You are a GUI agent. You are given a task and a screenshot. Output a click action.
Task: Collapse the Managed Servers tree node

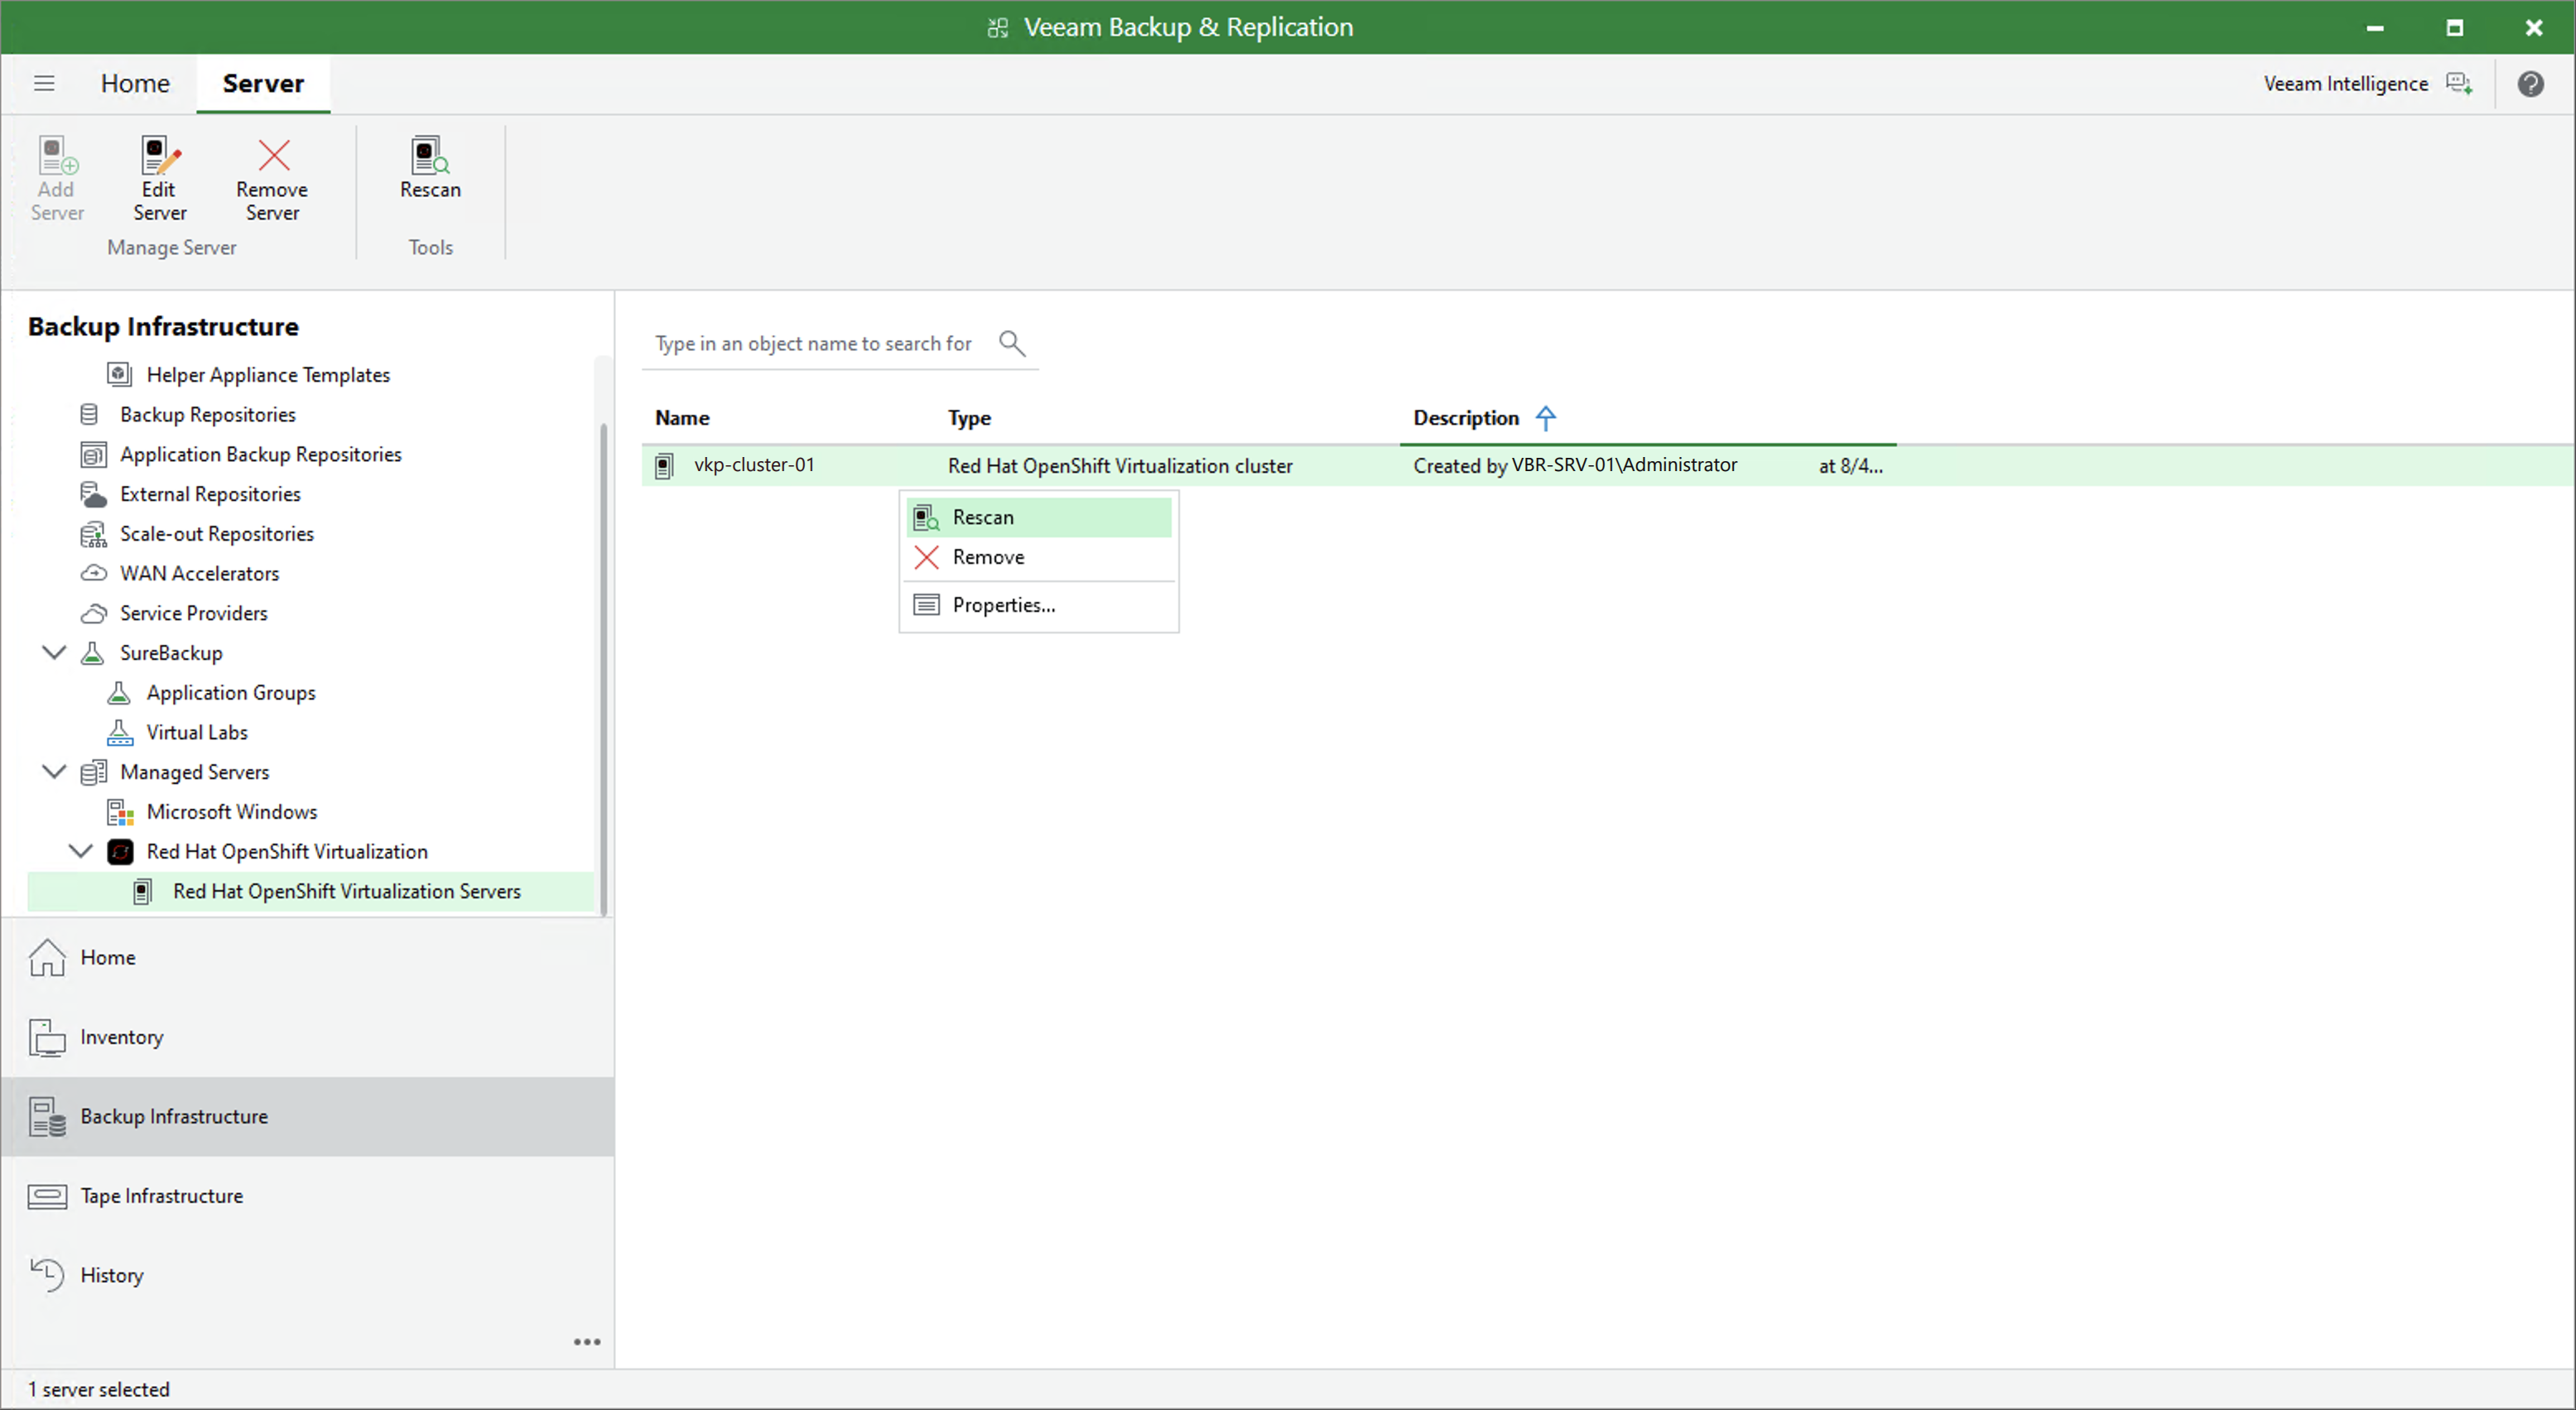[54, 772]
